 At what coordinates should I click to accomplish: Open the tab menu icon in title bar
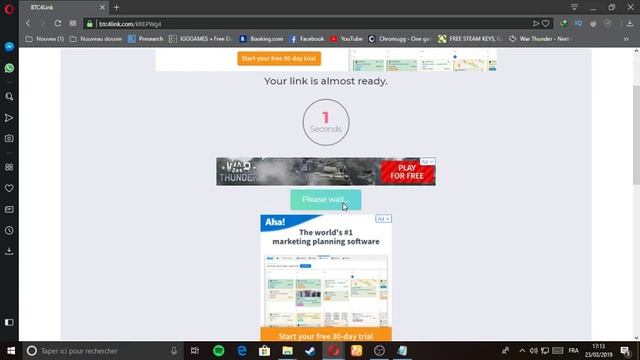tap(574, 7)
